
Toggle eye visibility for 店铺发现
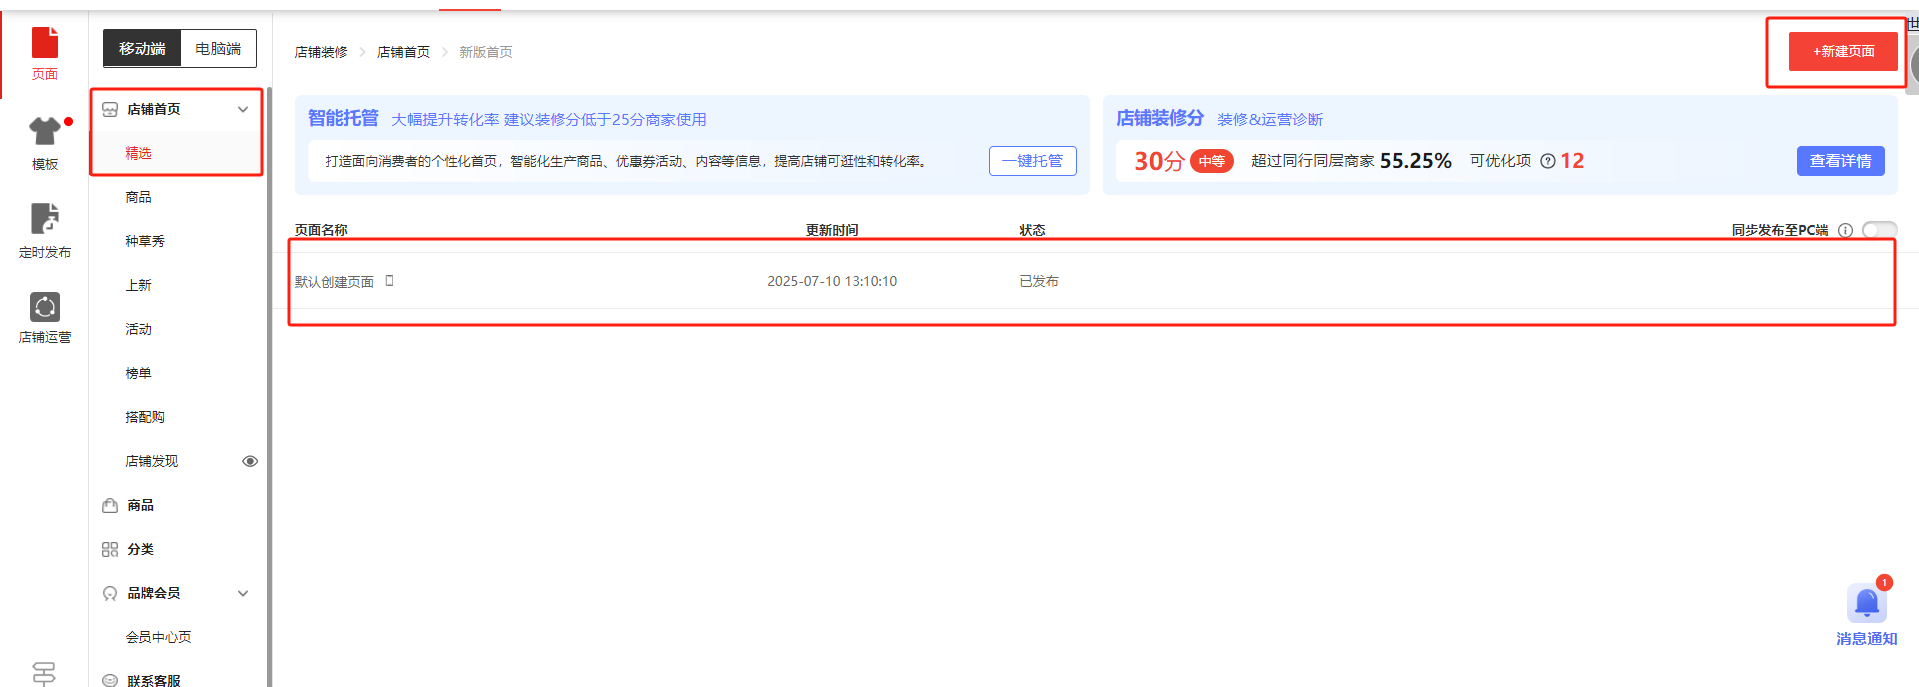pyautogui.click(x=250, y=461)
